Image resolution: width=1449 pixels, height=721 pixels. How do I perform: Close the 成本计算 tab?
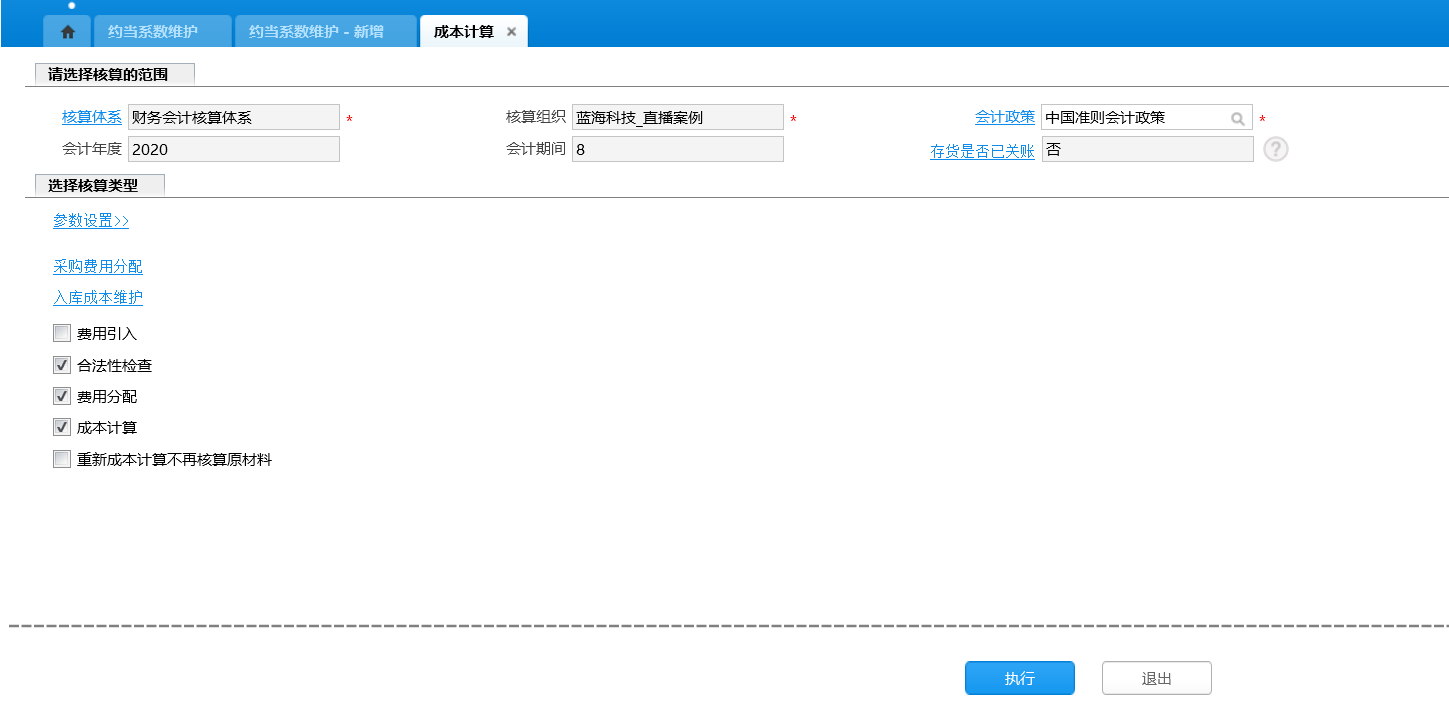point(511,32)
